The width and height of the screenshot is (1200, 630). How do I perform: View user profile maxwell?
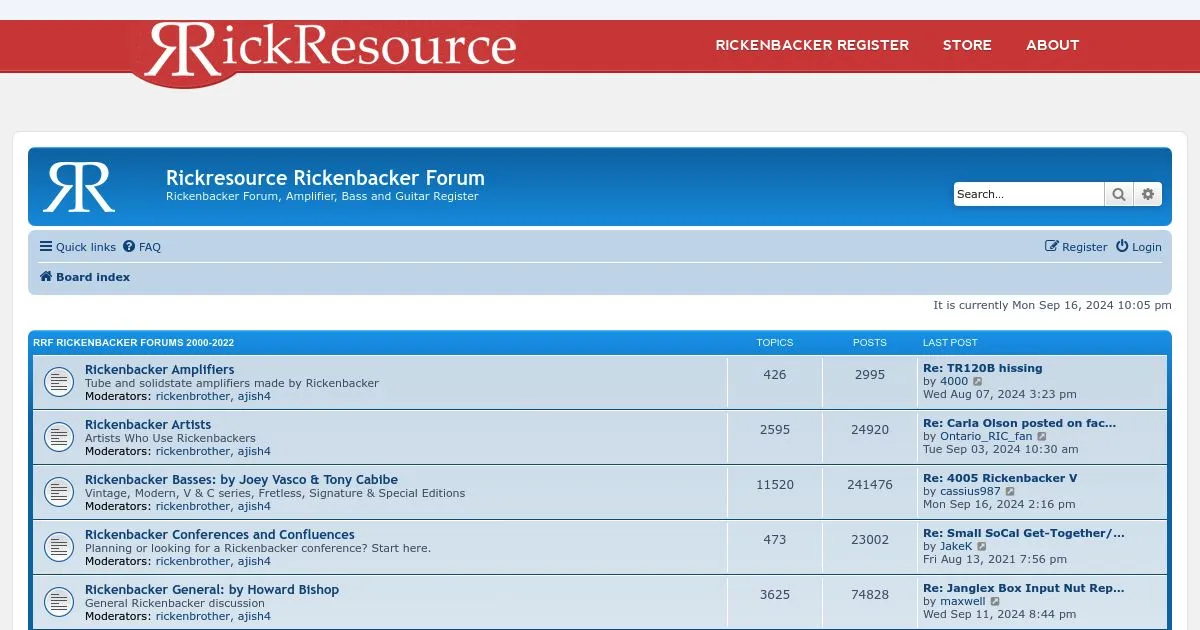click(x=963, y=601)
